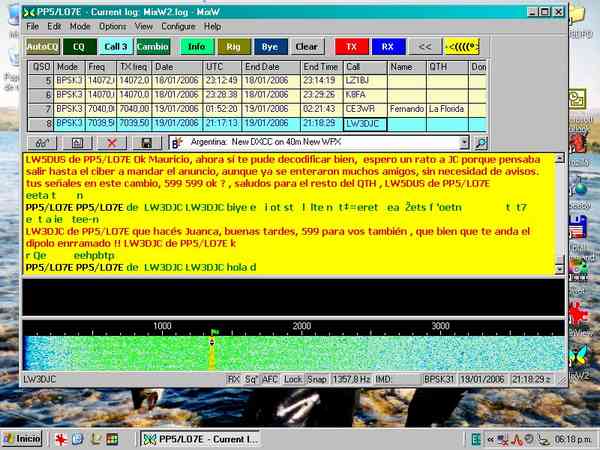
Task: Click the La Florida QTH cell
Action: click(x=447, y=109)
